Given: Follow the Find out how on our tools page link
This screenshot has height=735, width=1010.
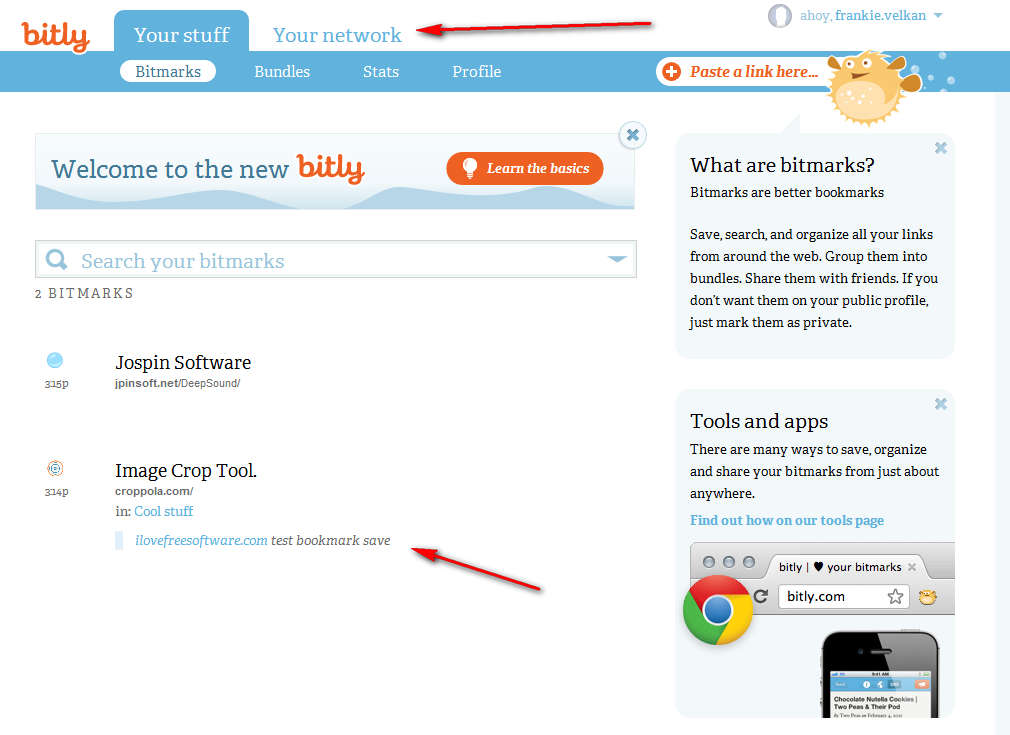Looking at the screenshot, I should pos(786,520).
